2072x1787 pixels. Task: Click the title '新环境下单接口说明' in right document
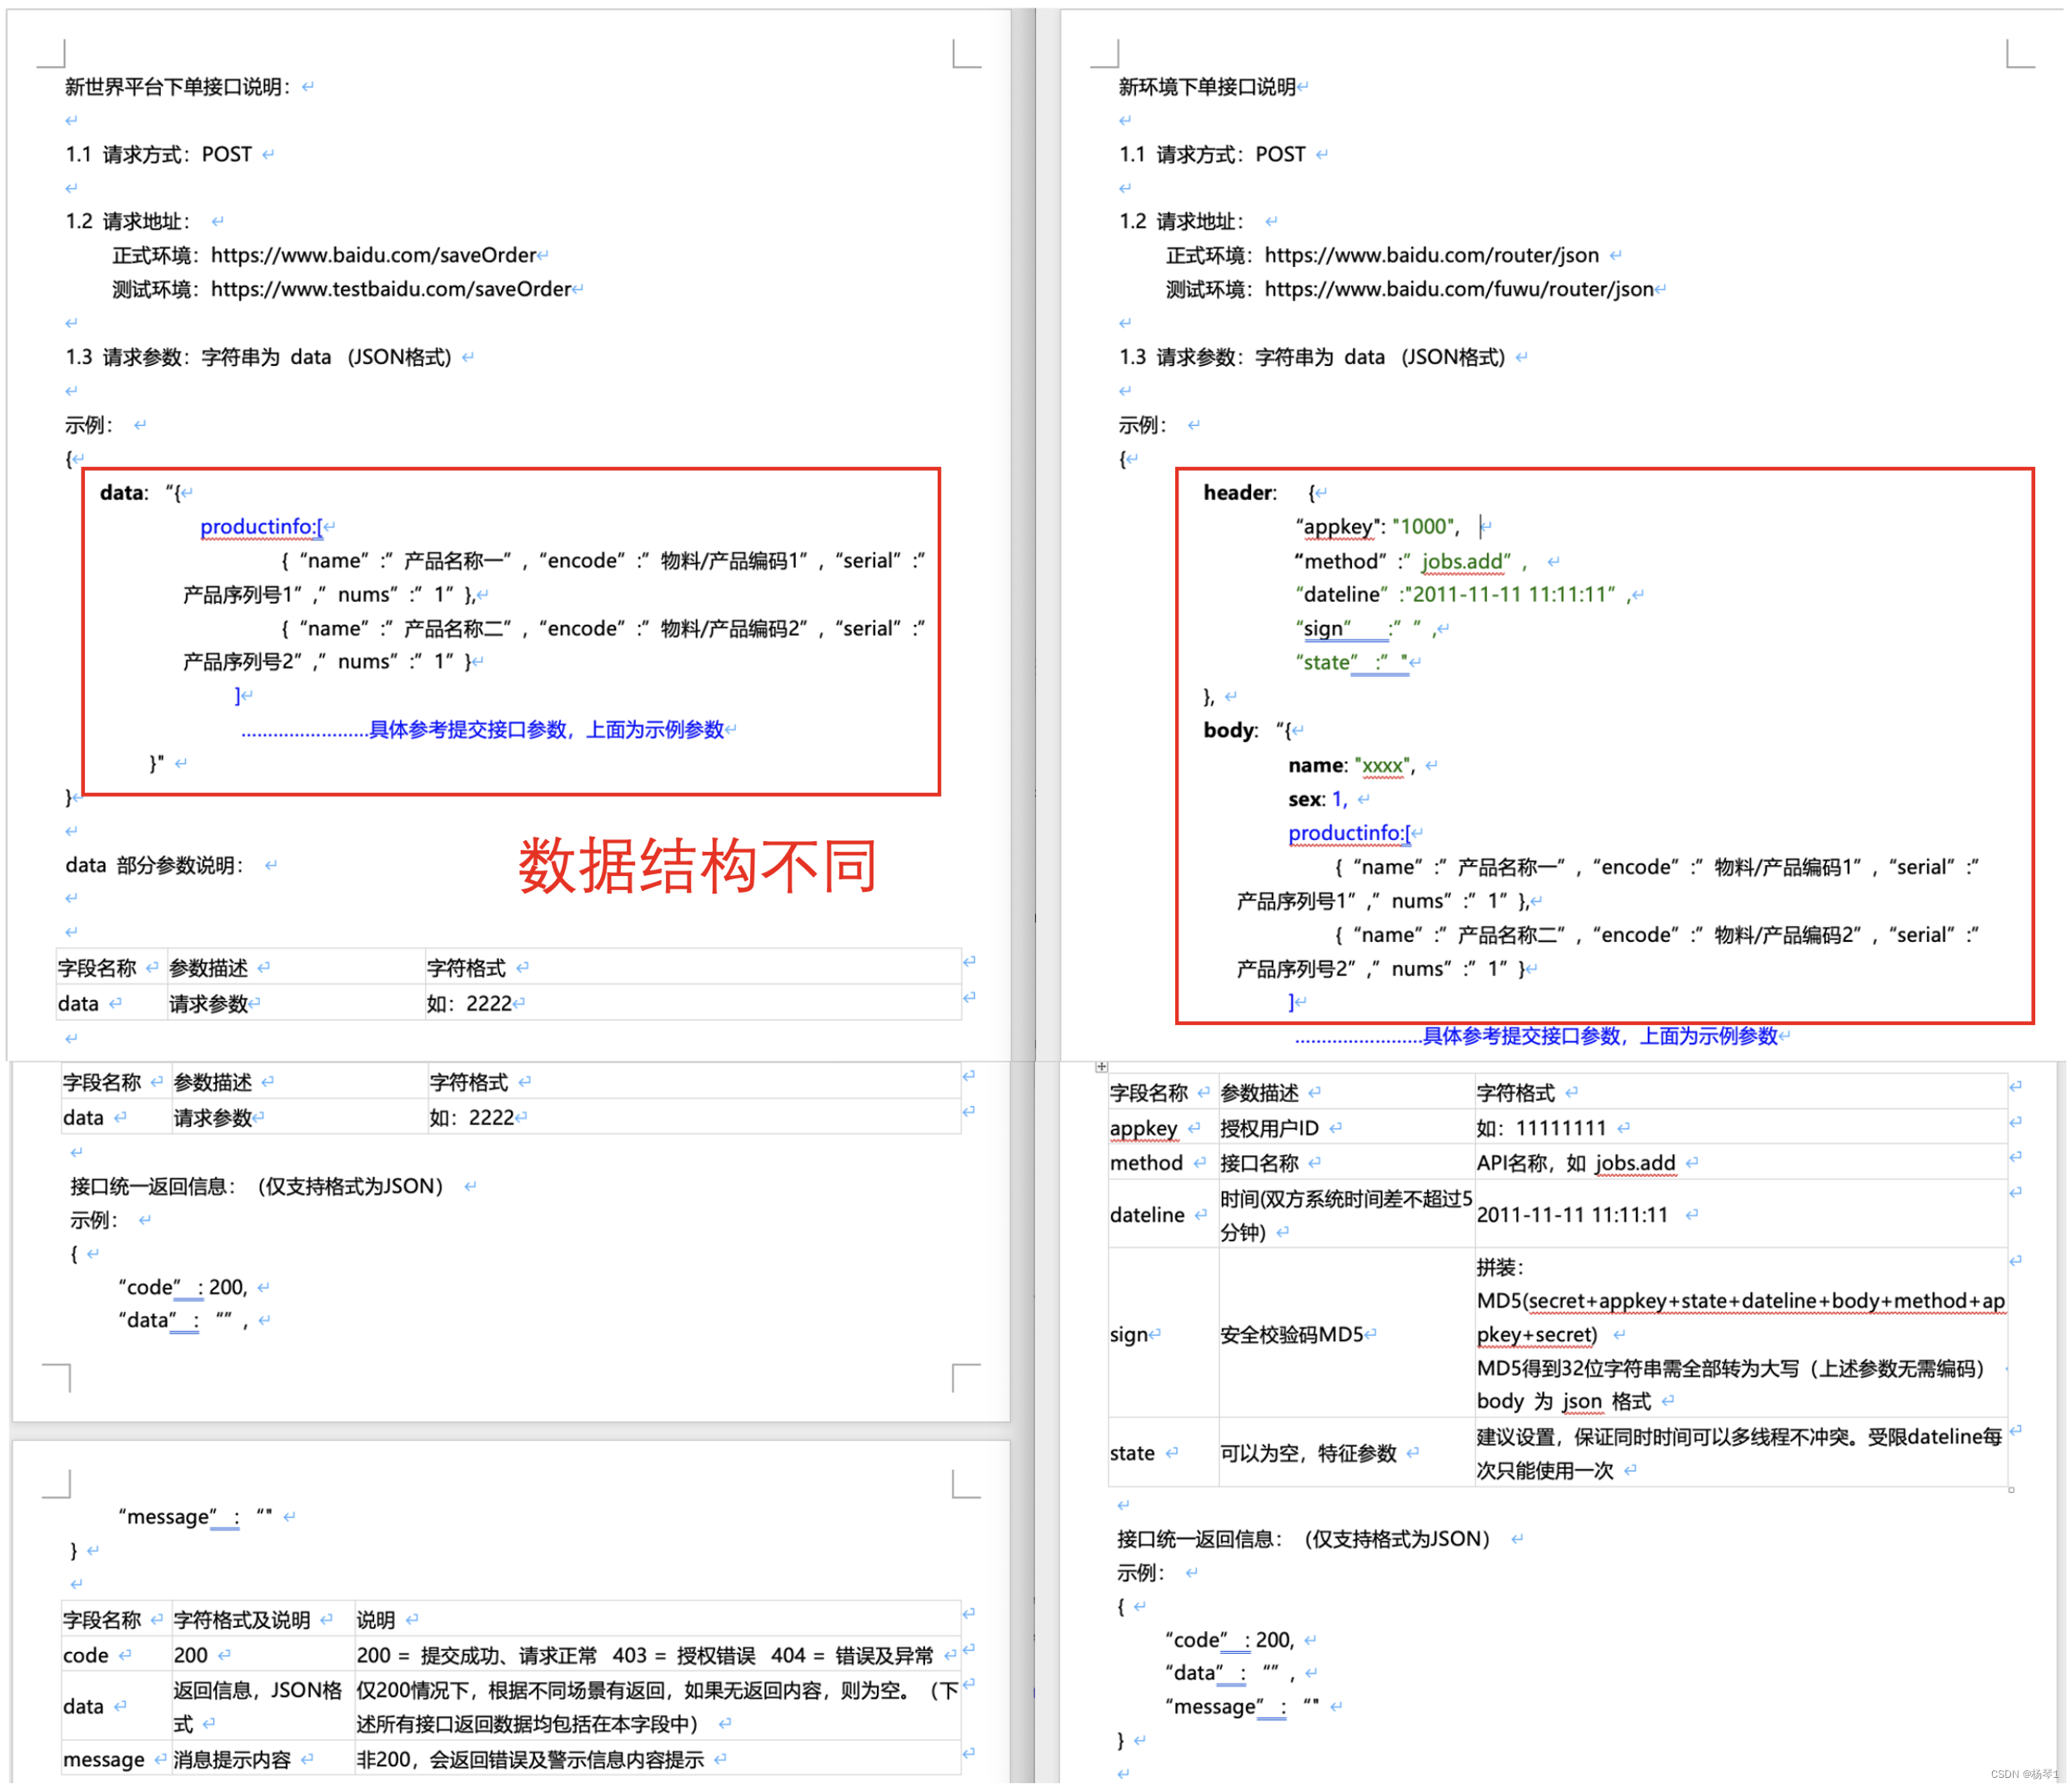coord(1207,87)
